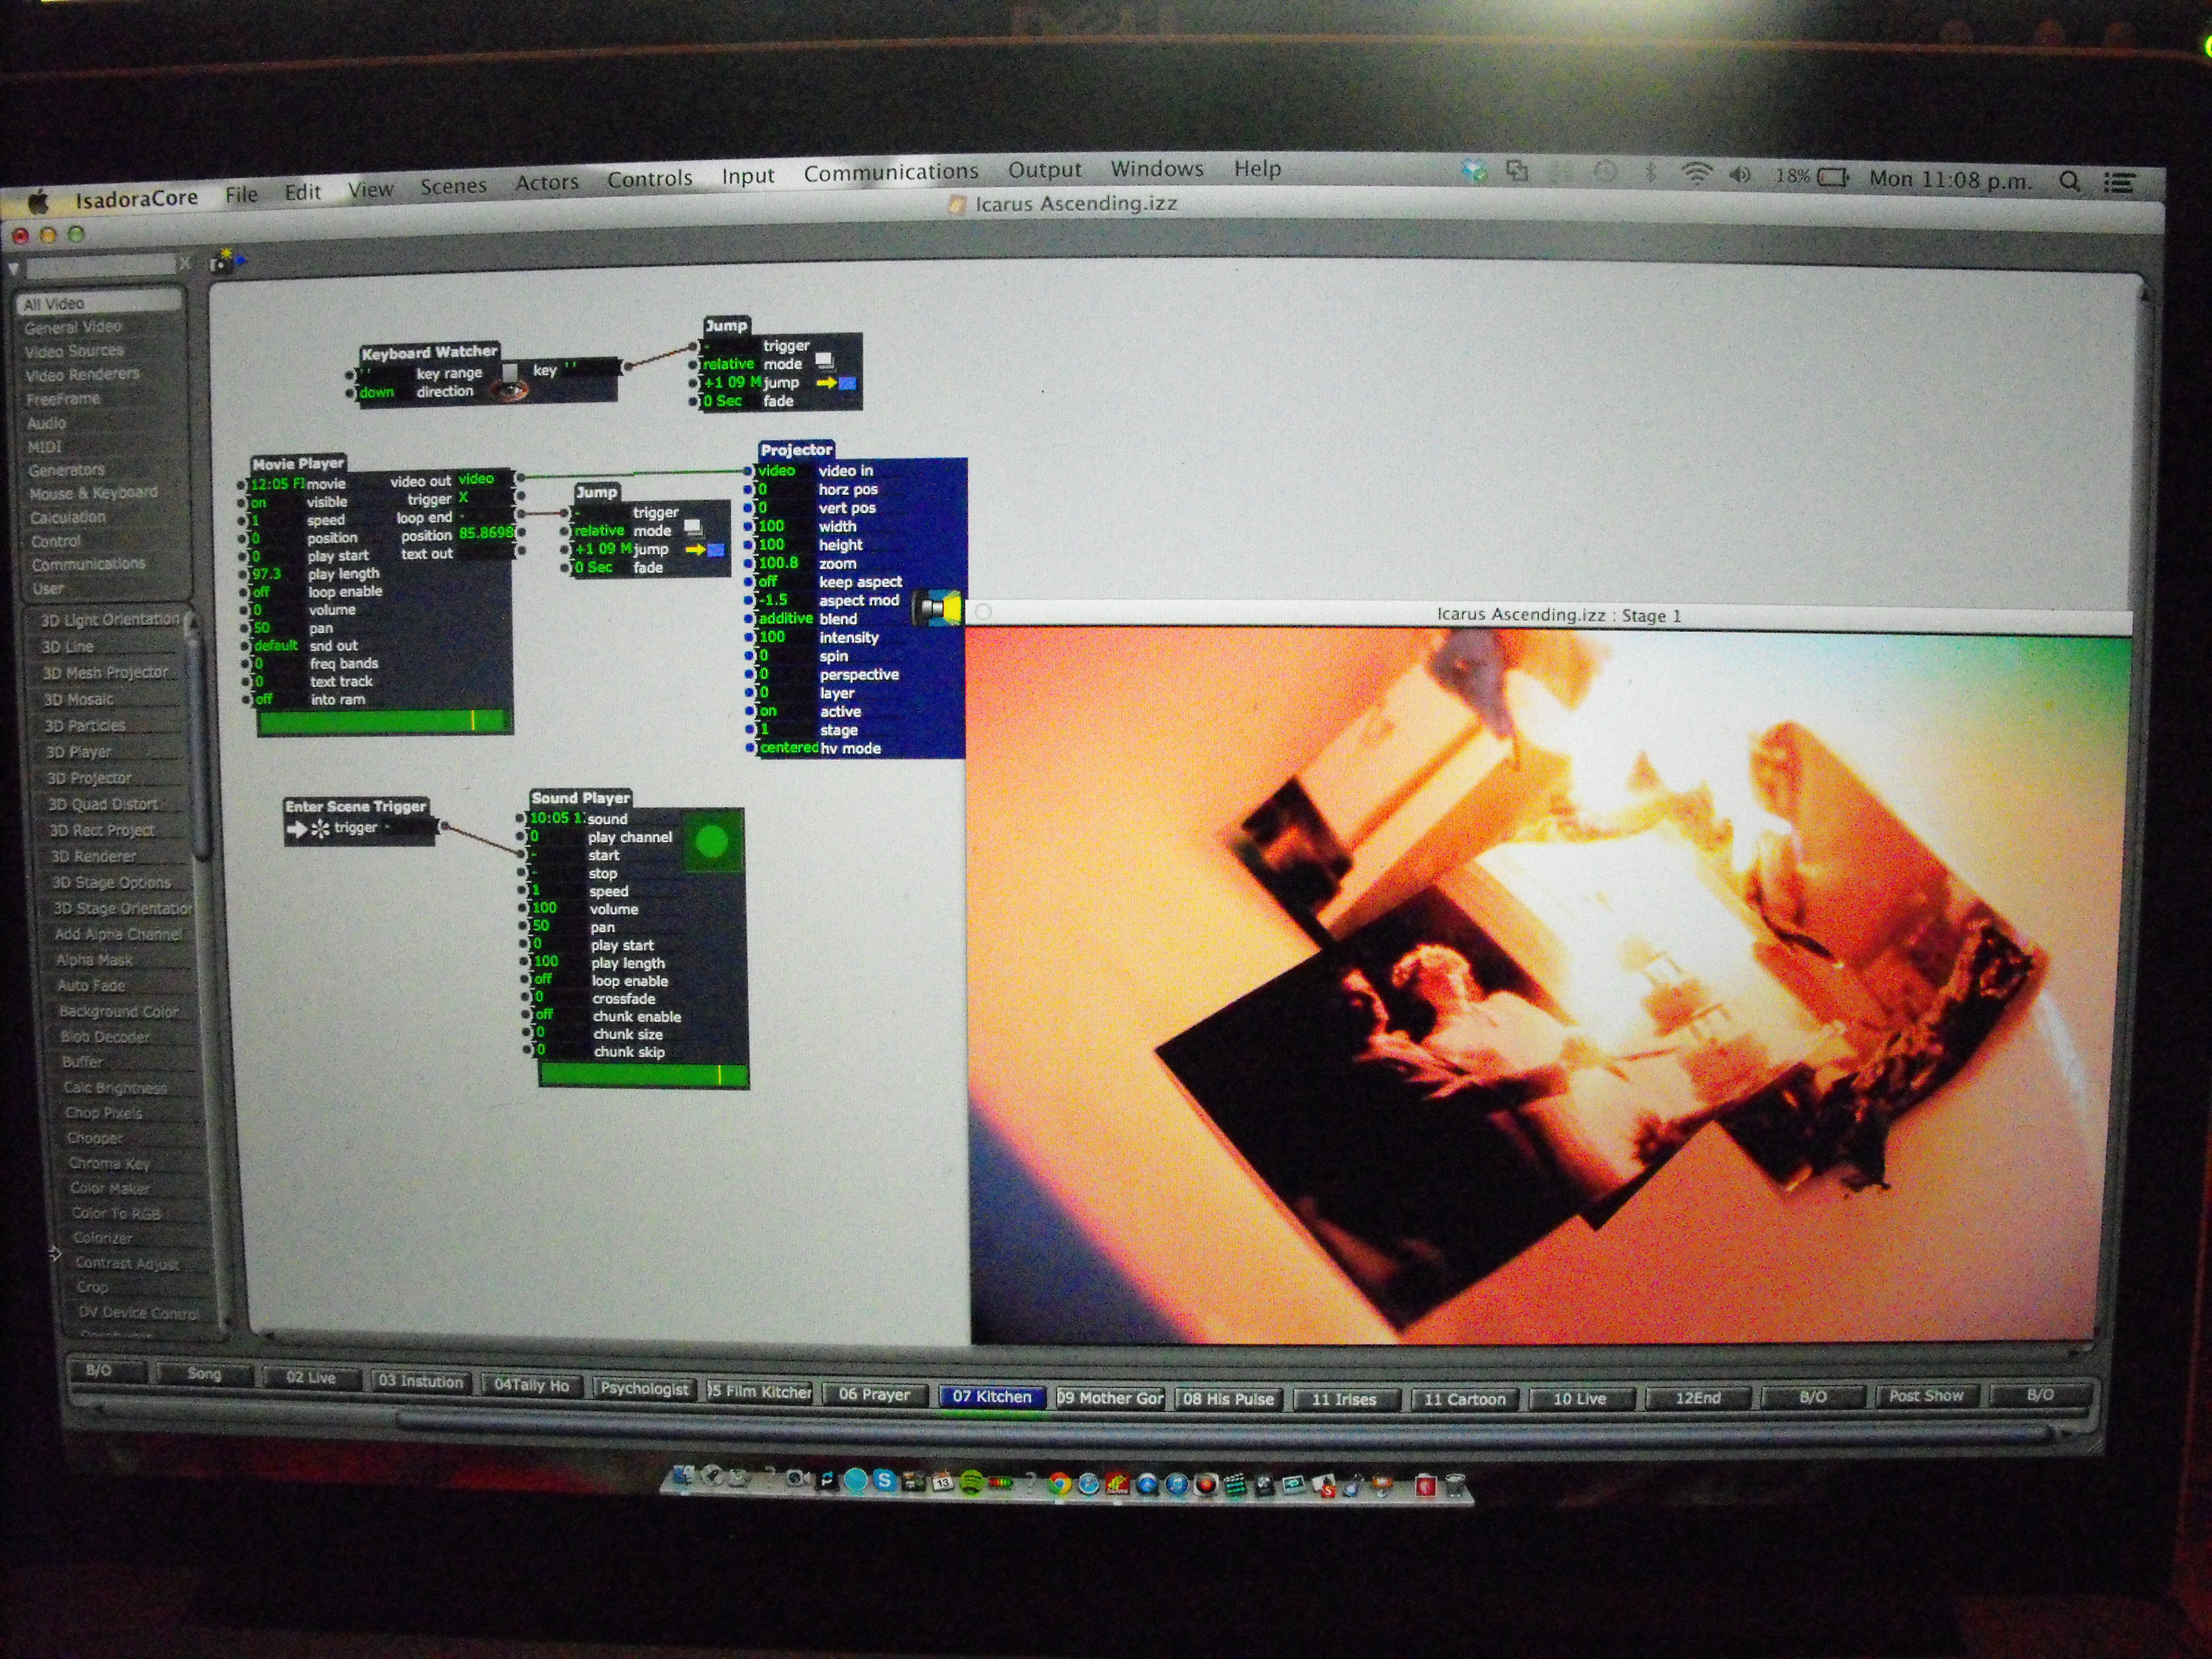The image size is (2212, 1659).
Task: Open the Dropbox menu bar icon
Action: (1474, 171)
